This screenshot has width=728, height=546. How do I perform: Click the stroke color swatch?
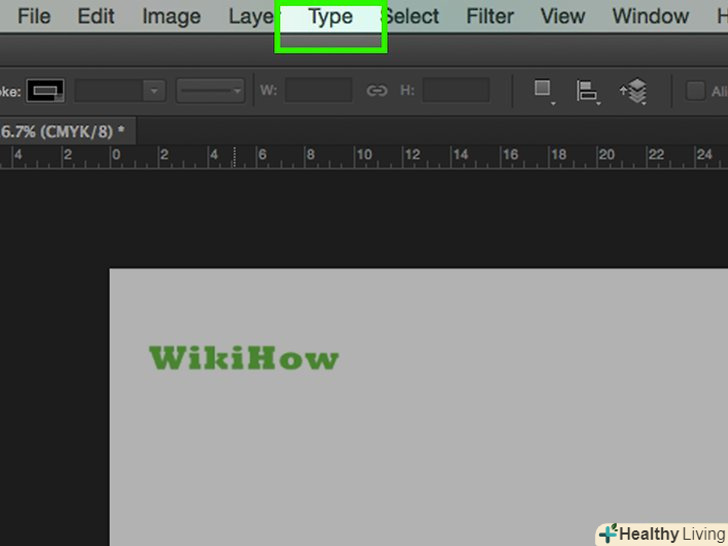45,91
